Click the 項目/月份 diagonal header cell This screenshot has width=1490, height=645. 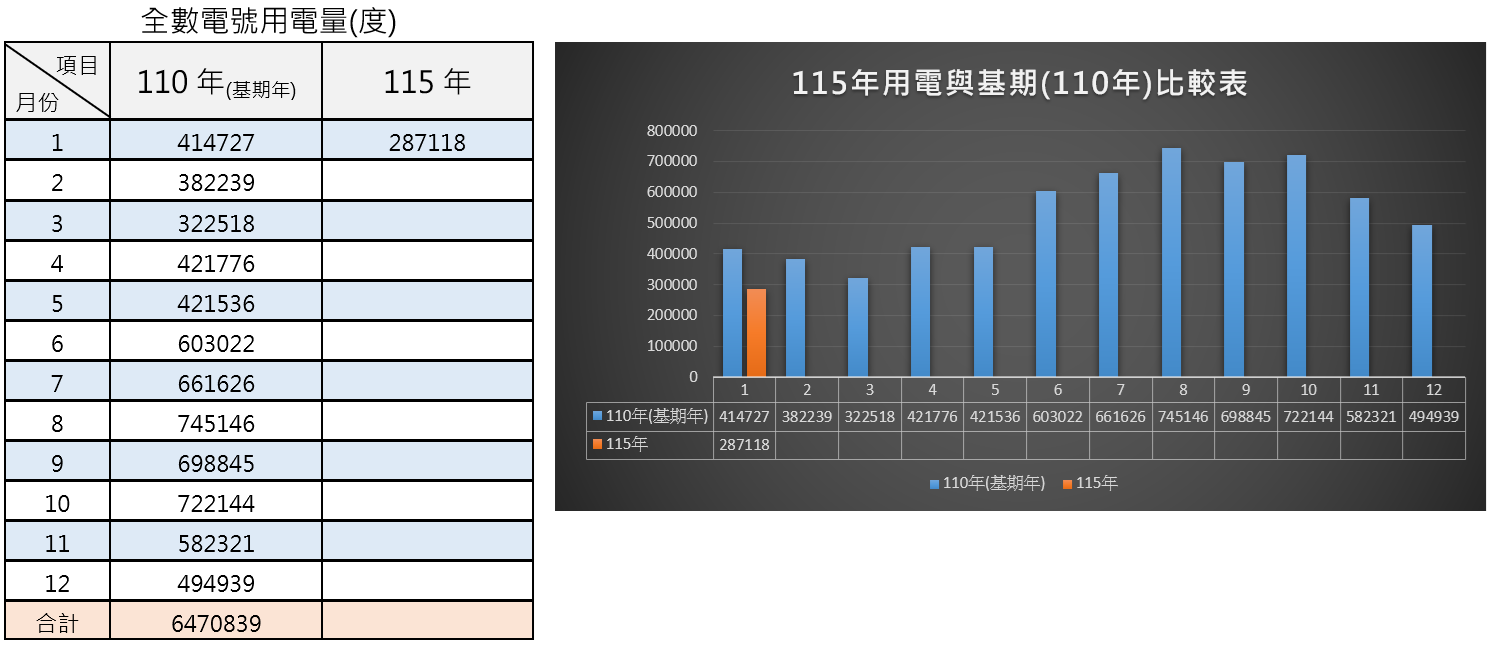pyautogui.click(x=57, y=78)
